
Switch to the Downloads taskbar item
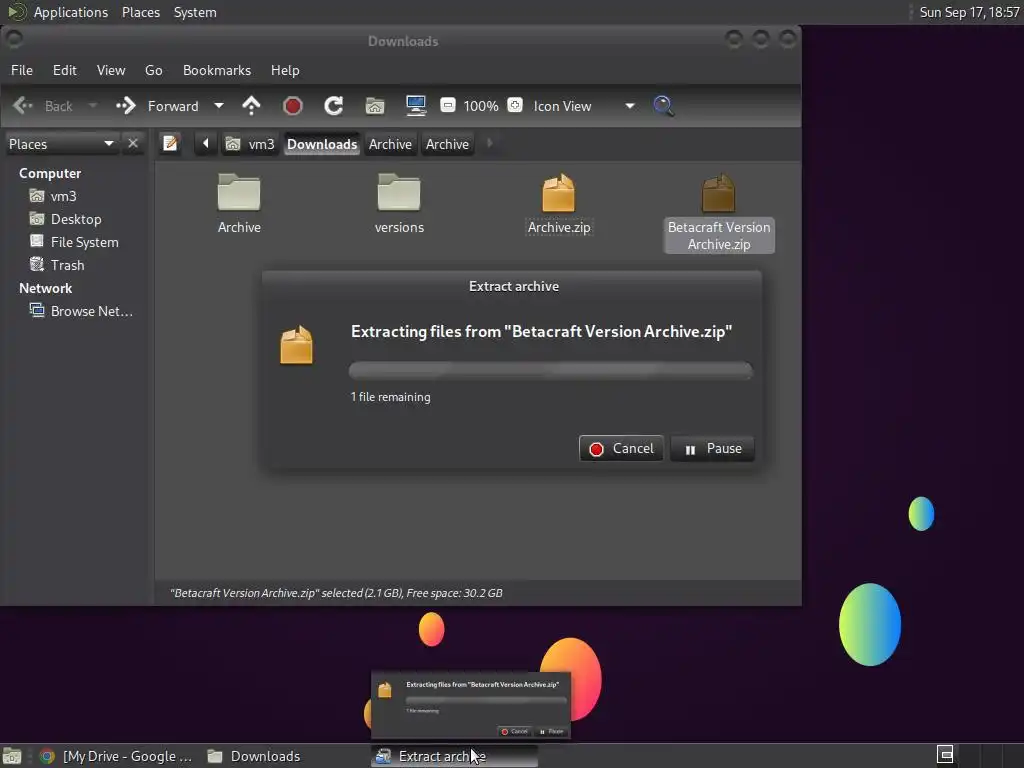click(x=254, y=756)
